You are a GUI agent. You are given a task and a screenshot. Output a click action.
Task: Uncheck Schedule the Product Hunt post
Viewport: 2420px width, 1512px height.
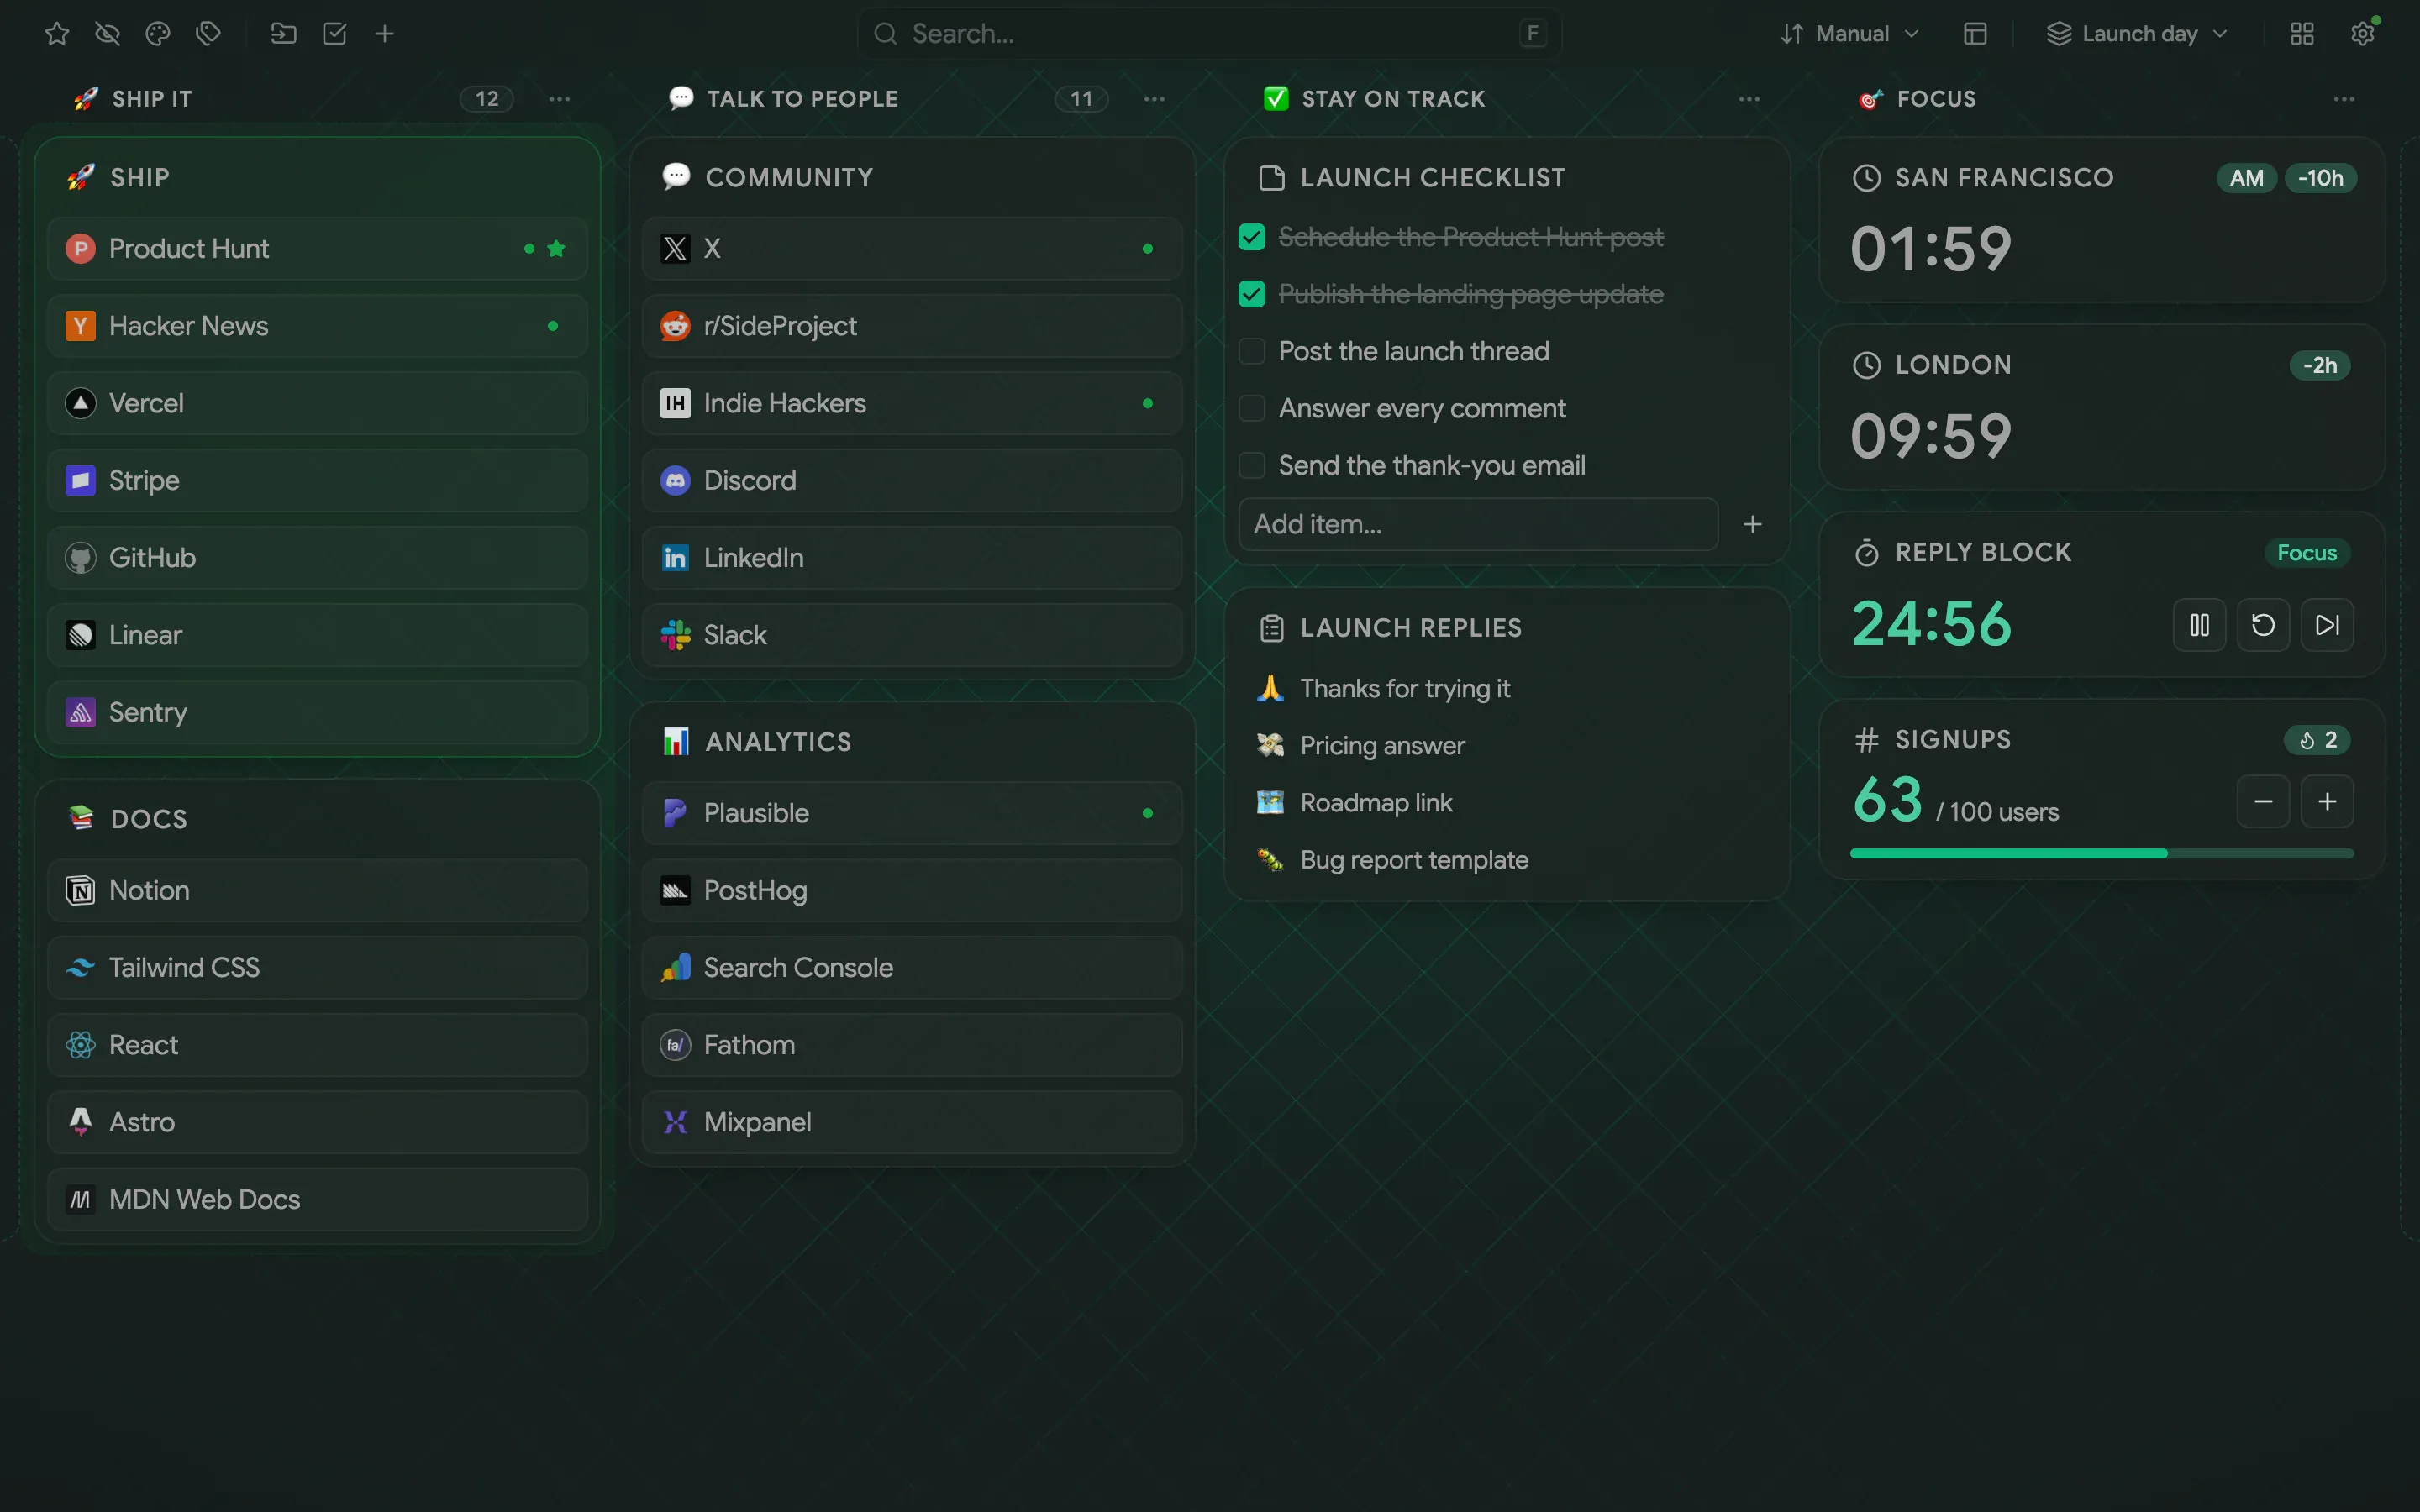pos(1252,237)
